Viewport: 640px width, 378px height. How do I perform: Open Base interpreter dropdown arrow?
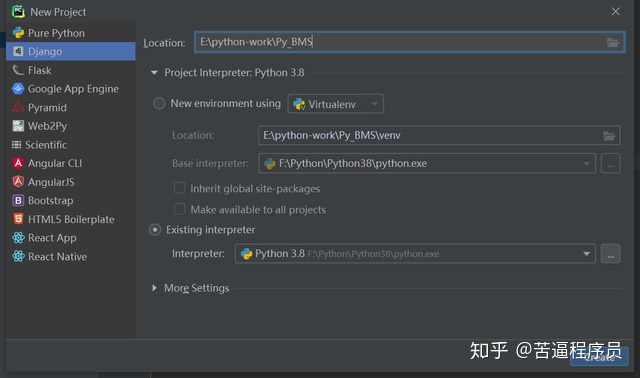pyautogui.click(x=587, y=164)
